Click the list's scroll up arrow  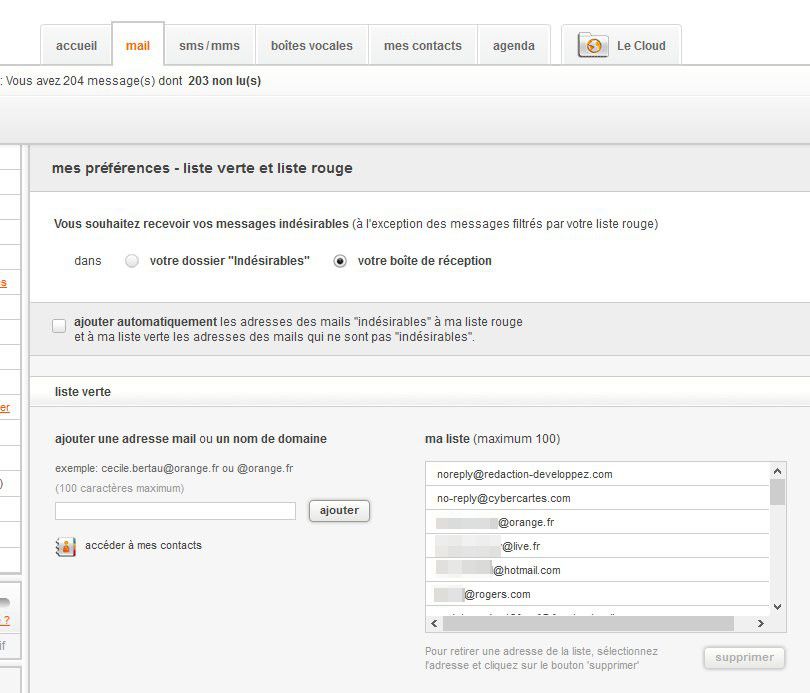tap(777, 471)
